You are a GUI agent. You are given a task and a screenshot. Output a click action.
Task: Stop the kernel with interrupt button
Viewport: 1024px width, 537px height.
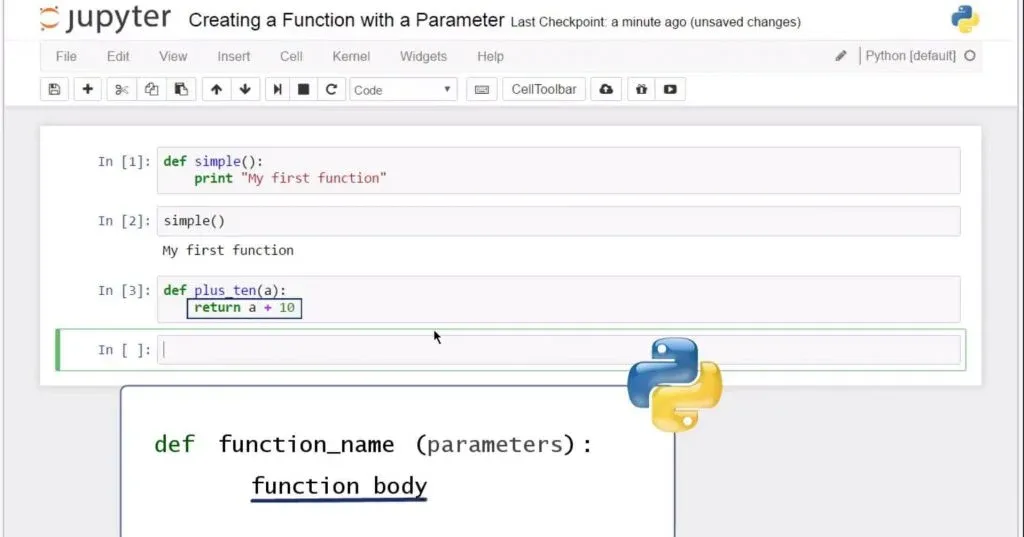pyautogui.click(x=304, y=89)
